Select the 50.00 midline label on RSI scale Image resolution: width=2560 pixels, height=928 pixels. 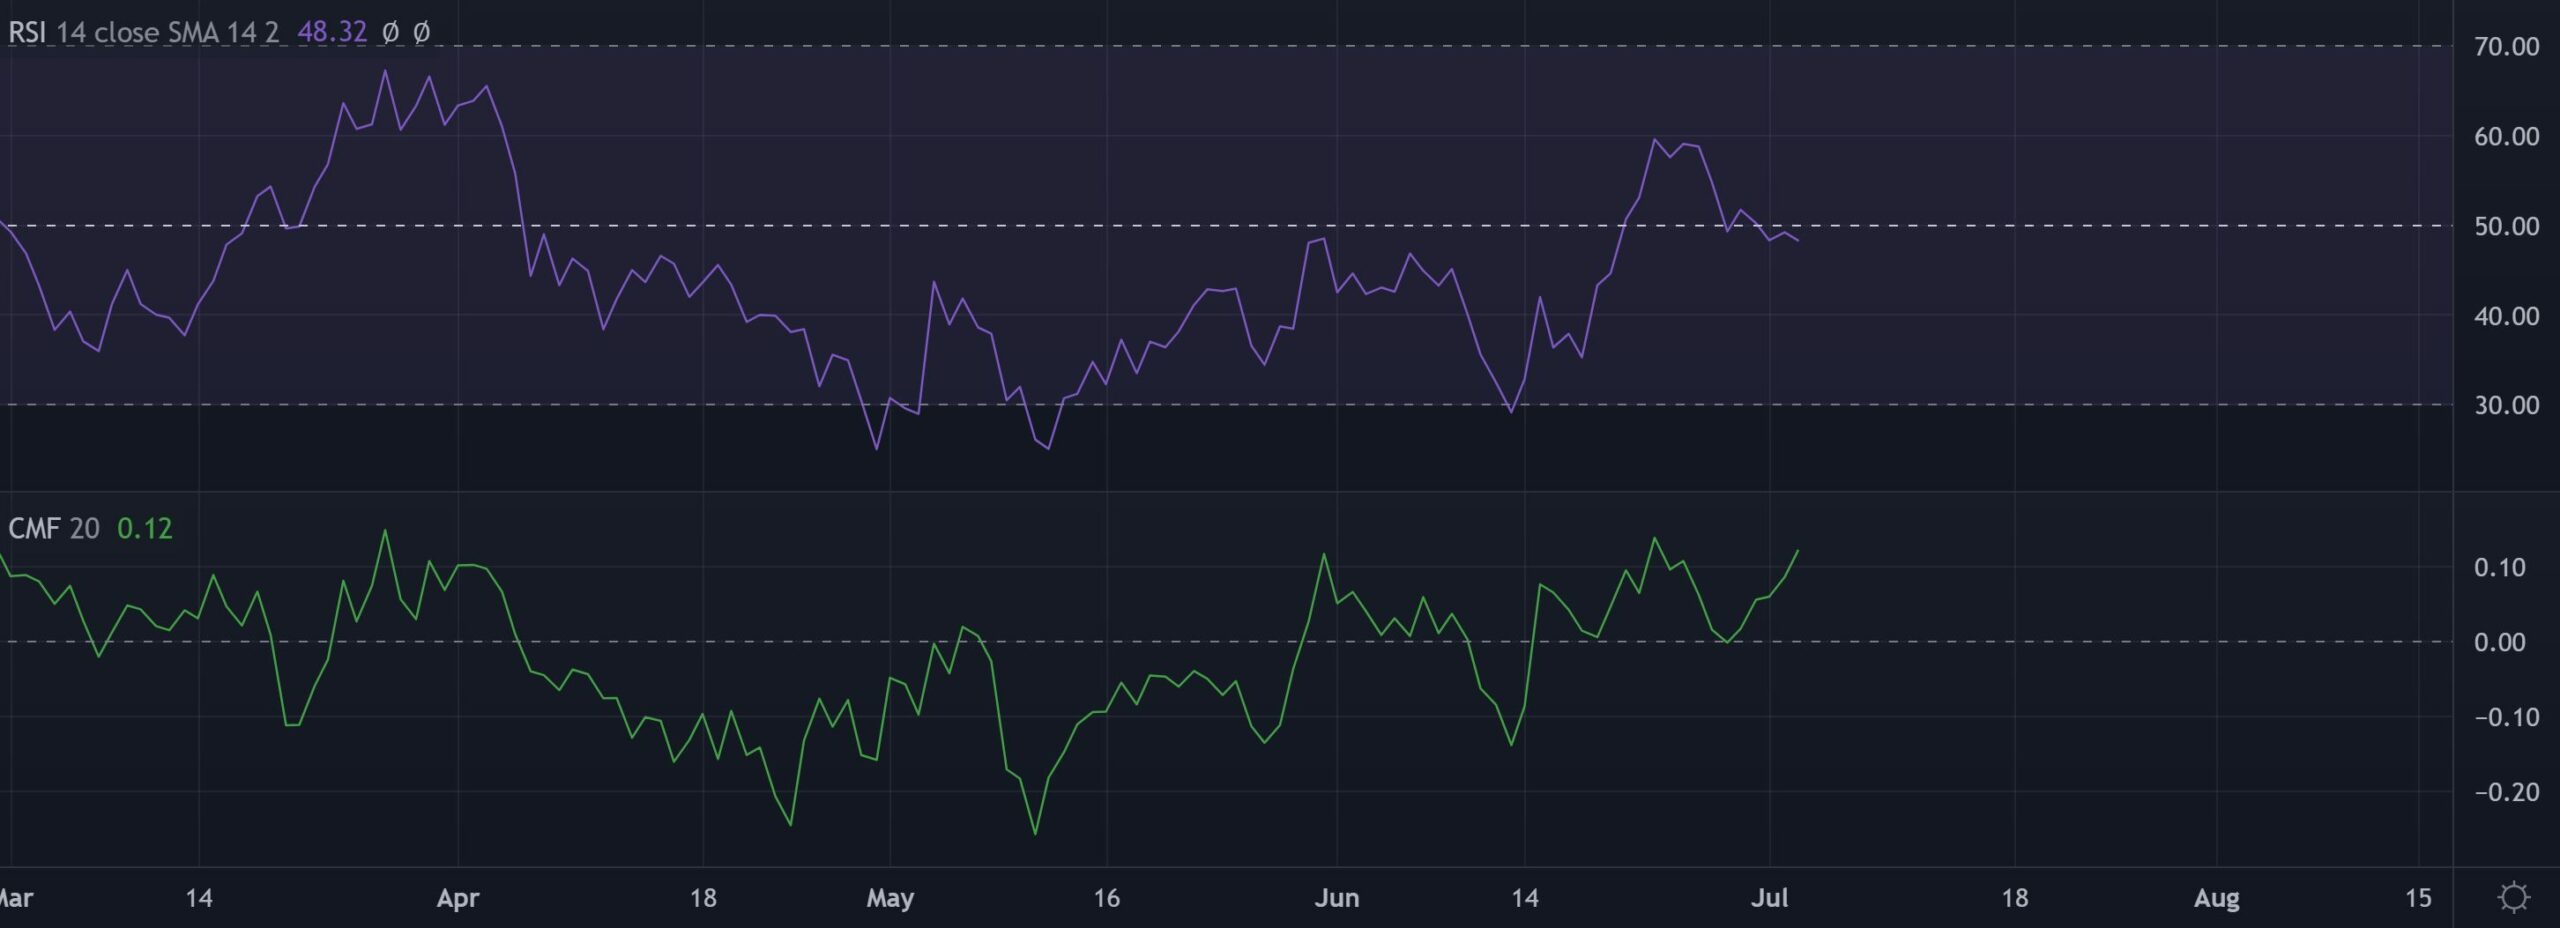point(2506,227)
